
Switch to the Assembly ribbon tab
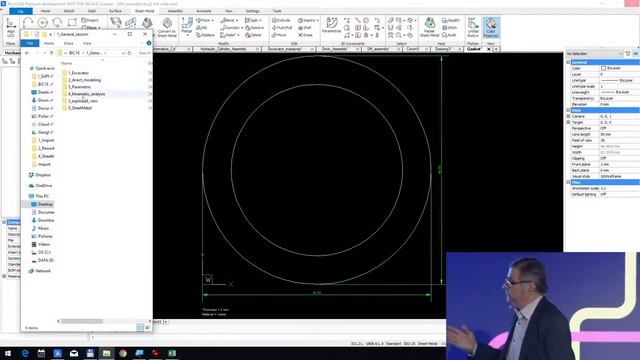pyautogui.click(x=175, y=11)
